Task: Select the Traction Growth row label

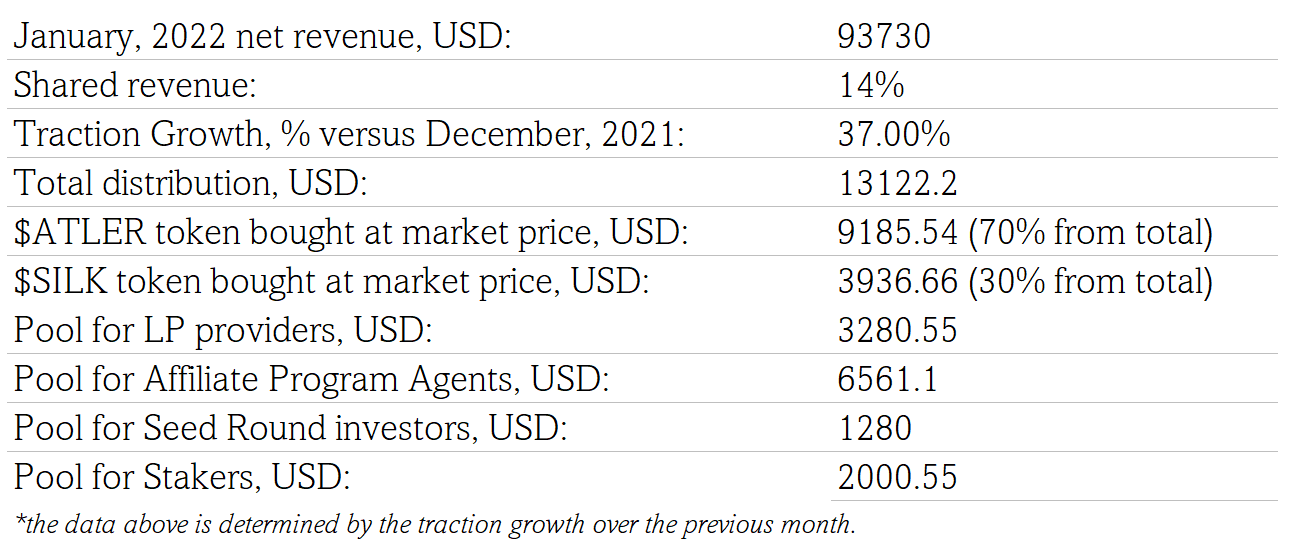Action: tap(349, 134)
